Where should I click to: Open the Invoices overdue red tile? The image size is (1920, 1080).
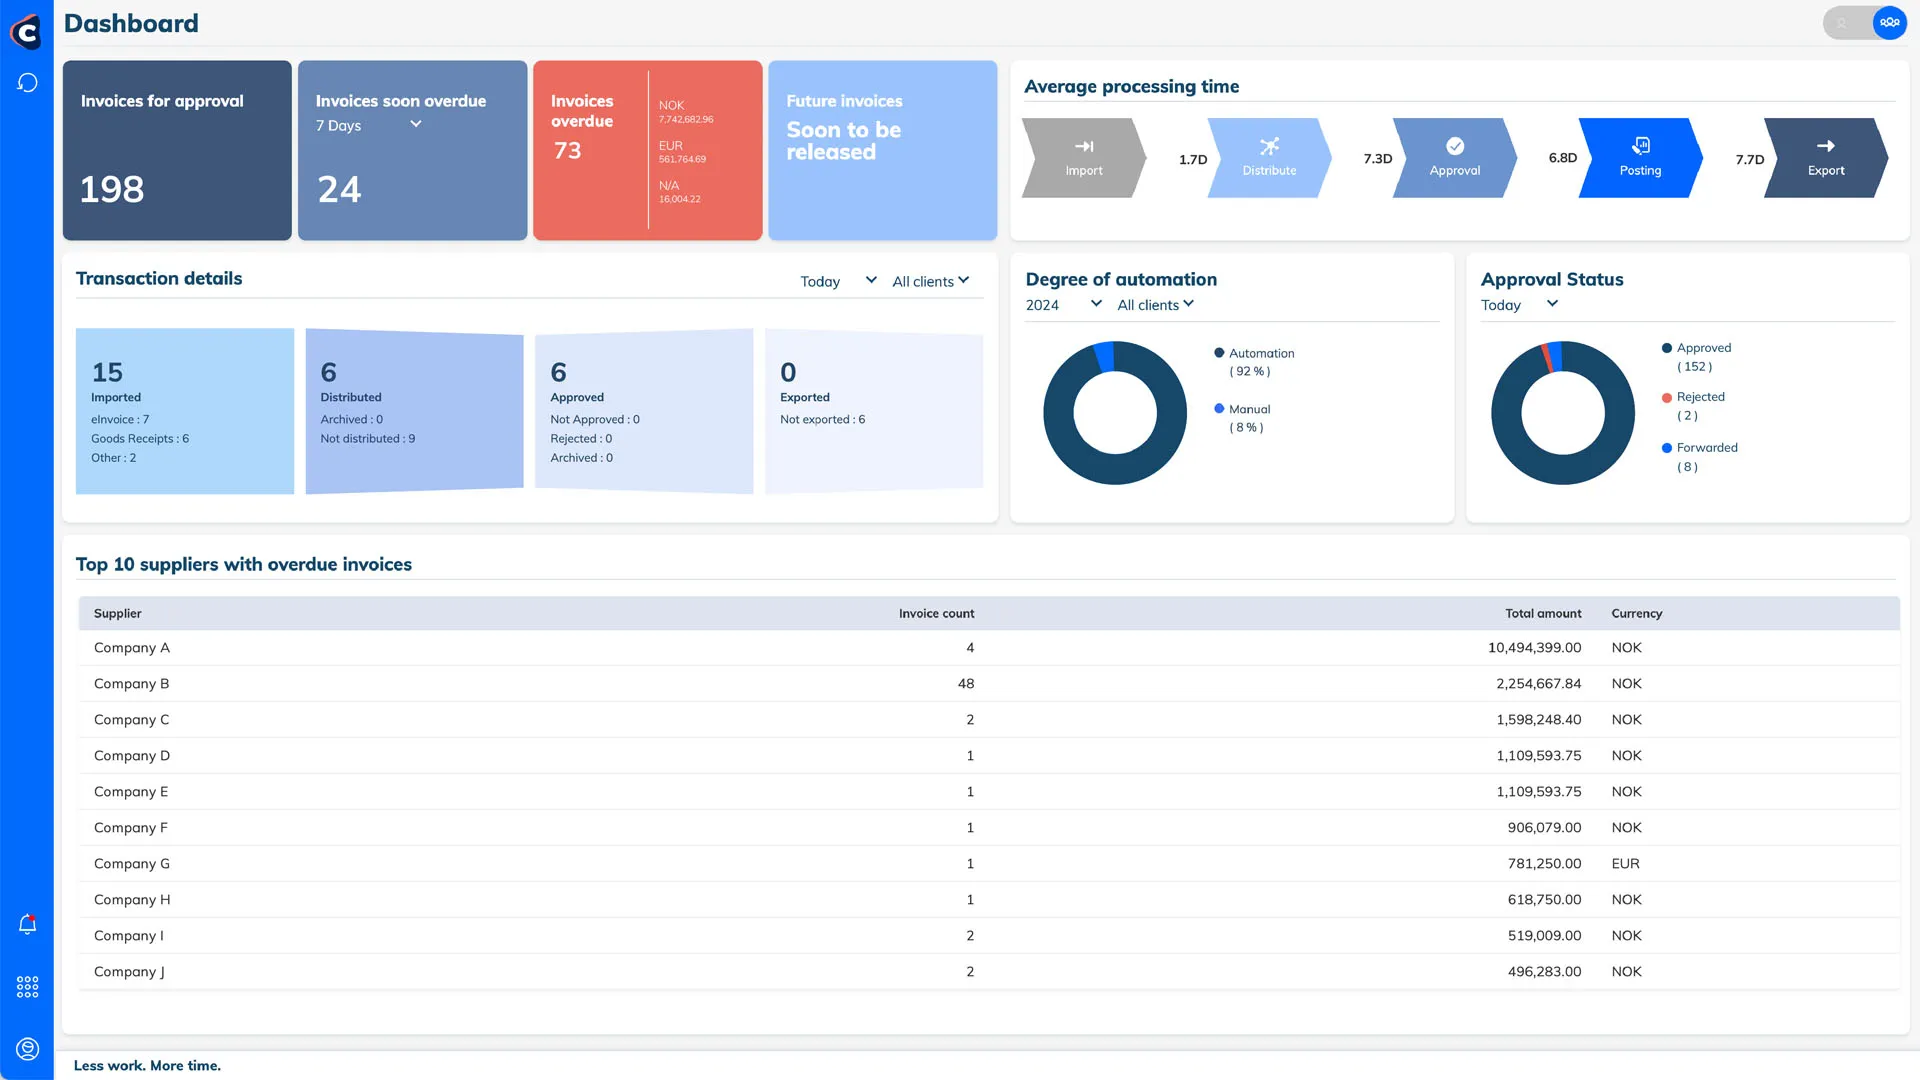[590, 150]
